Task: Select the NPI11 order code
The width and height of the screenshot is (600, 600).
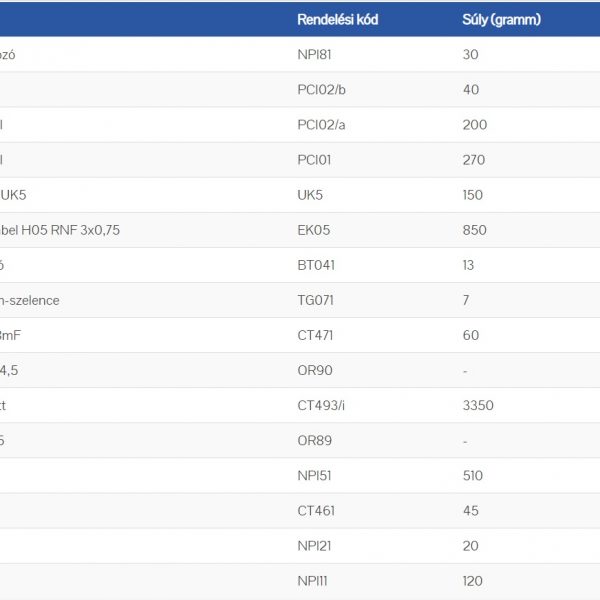Action: point(313,580)
